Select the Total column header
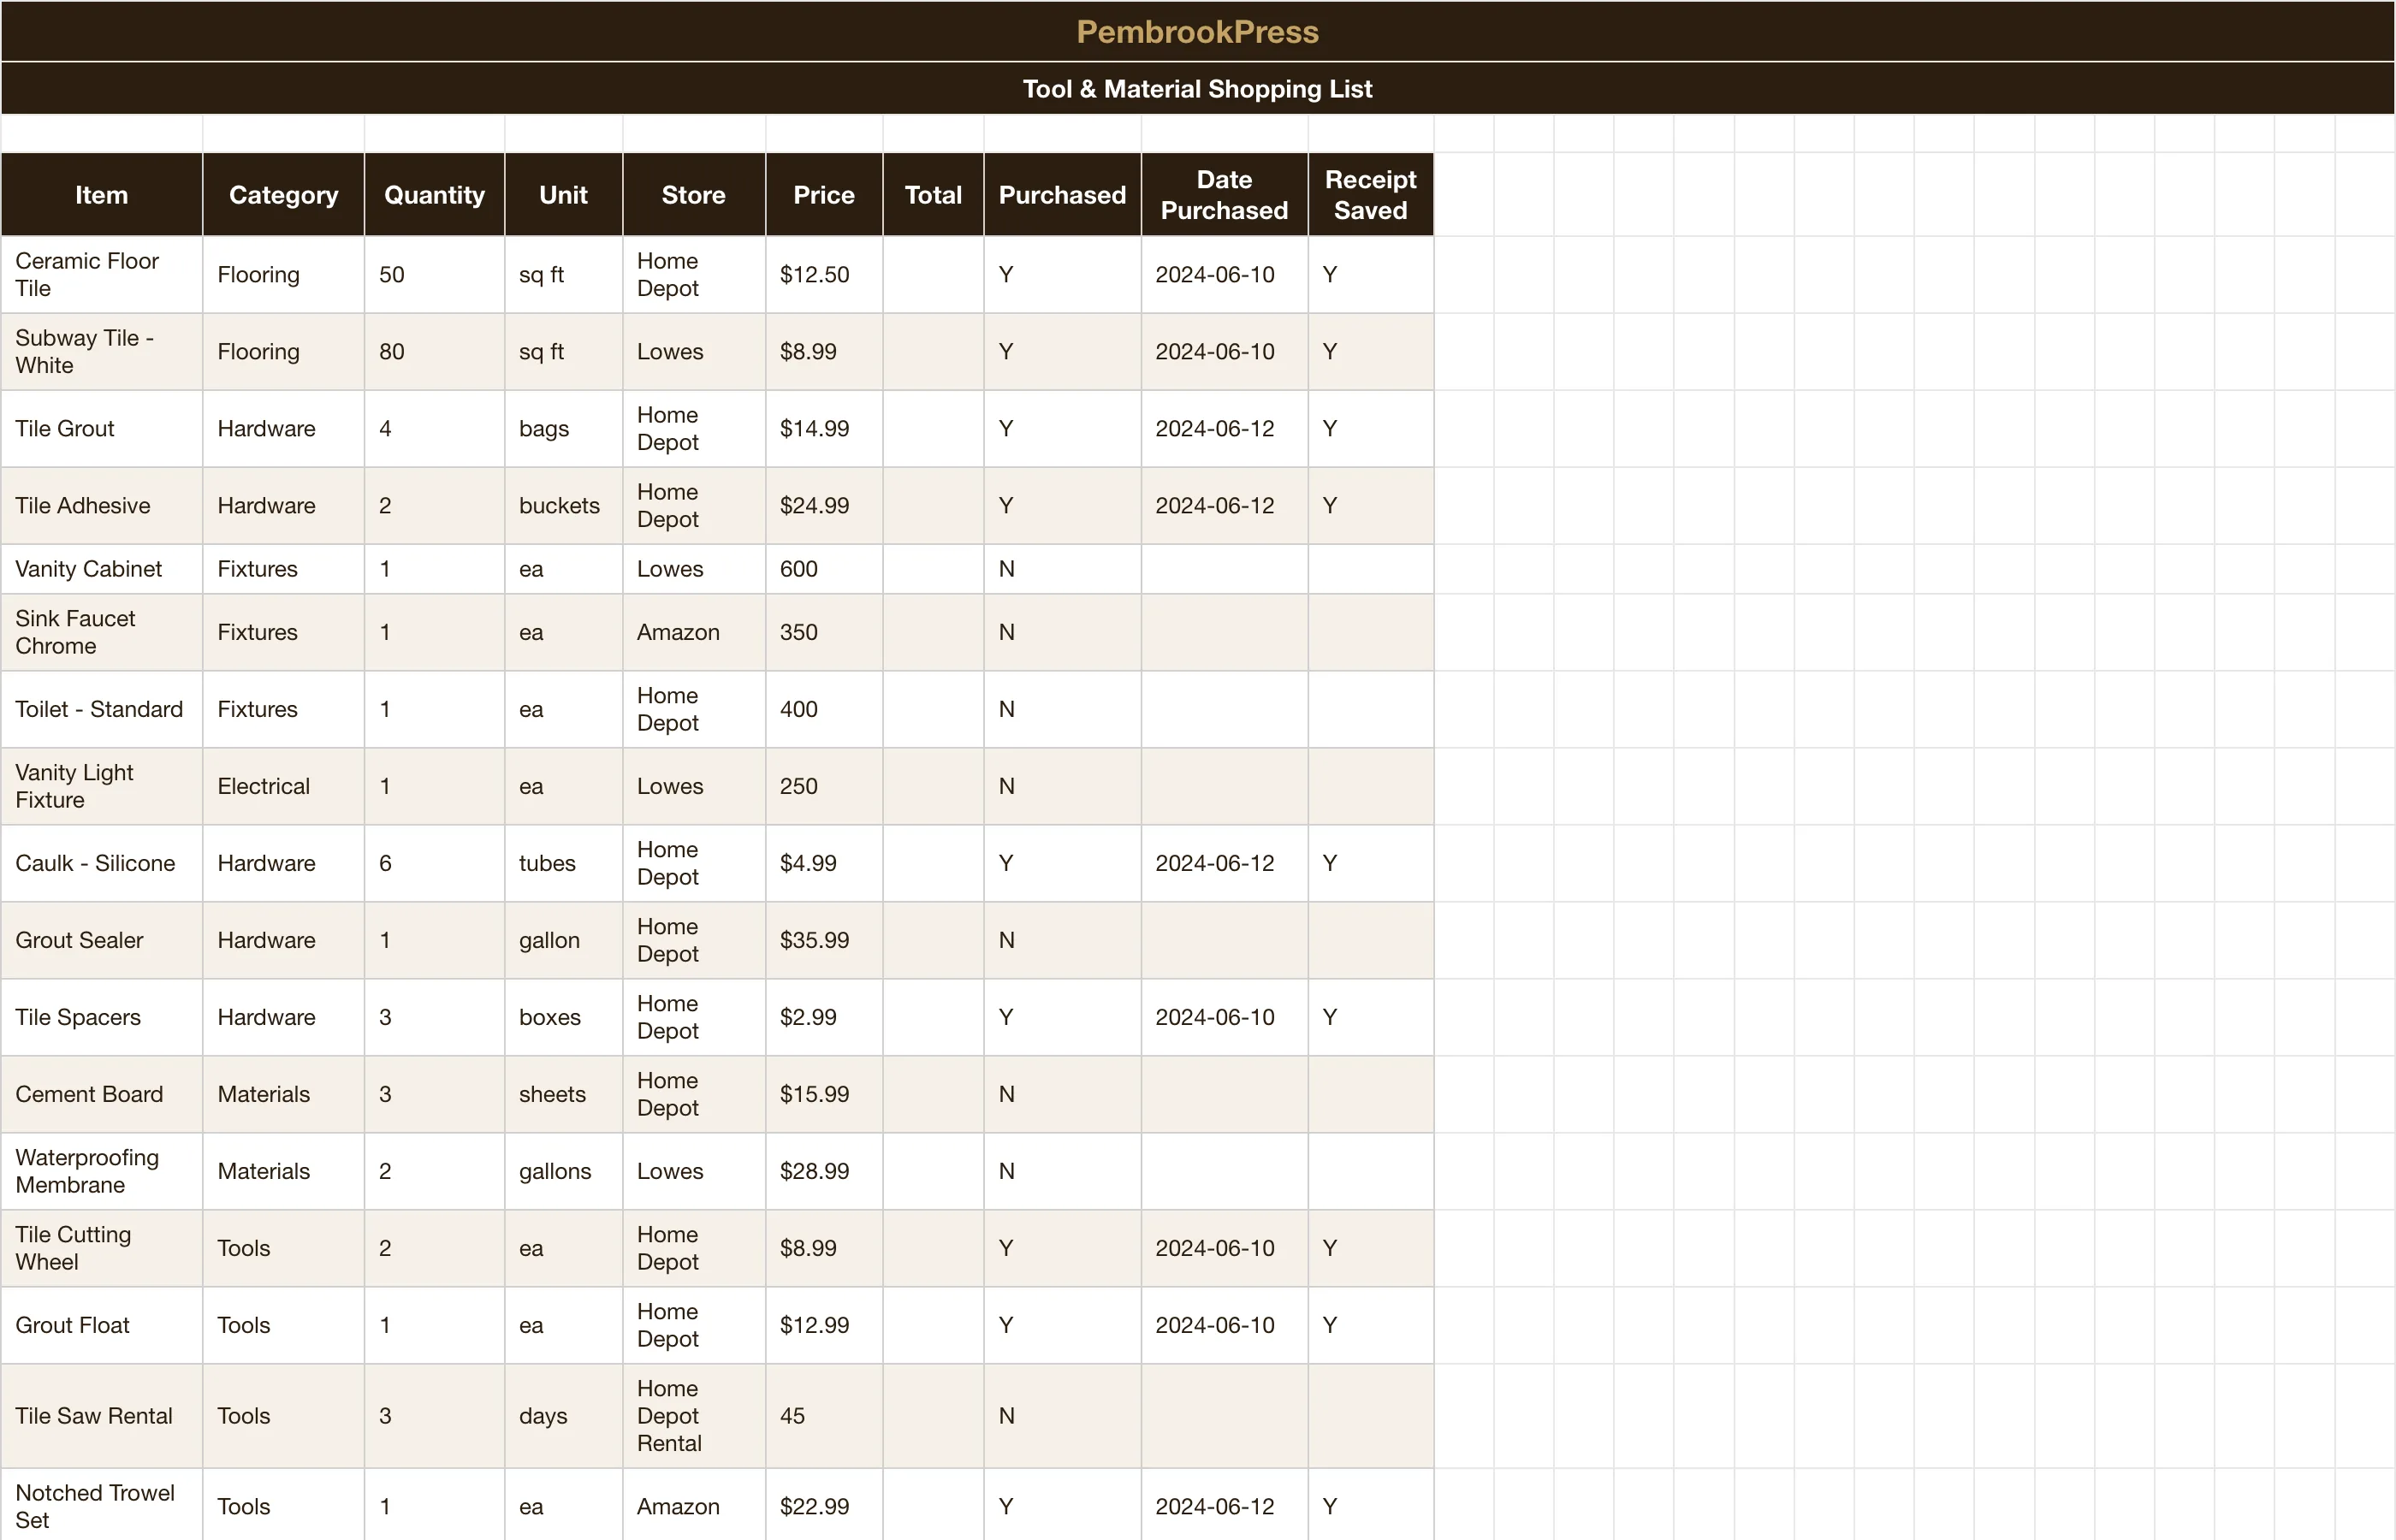2396x1540 pixels. tap(933, 195)
